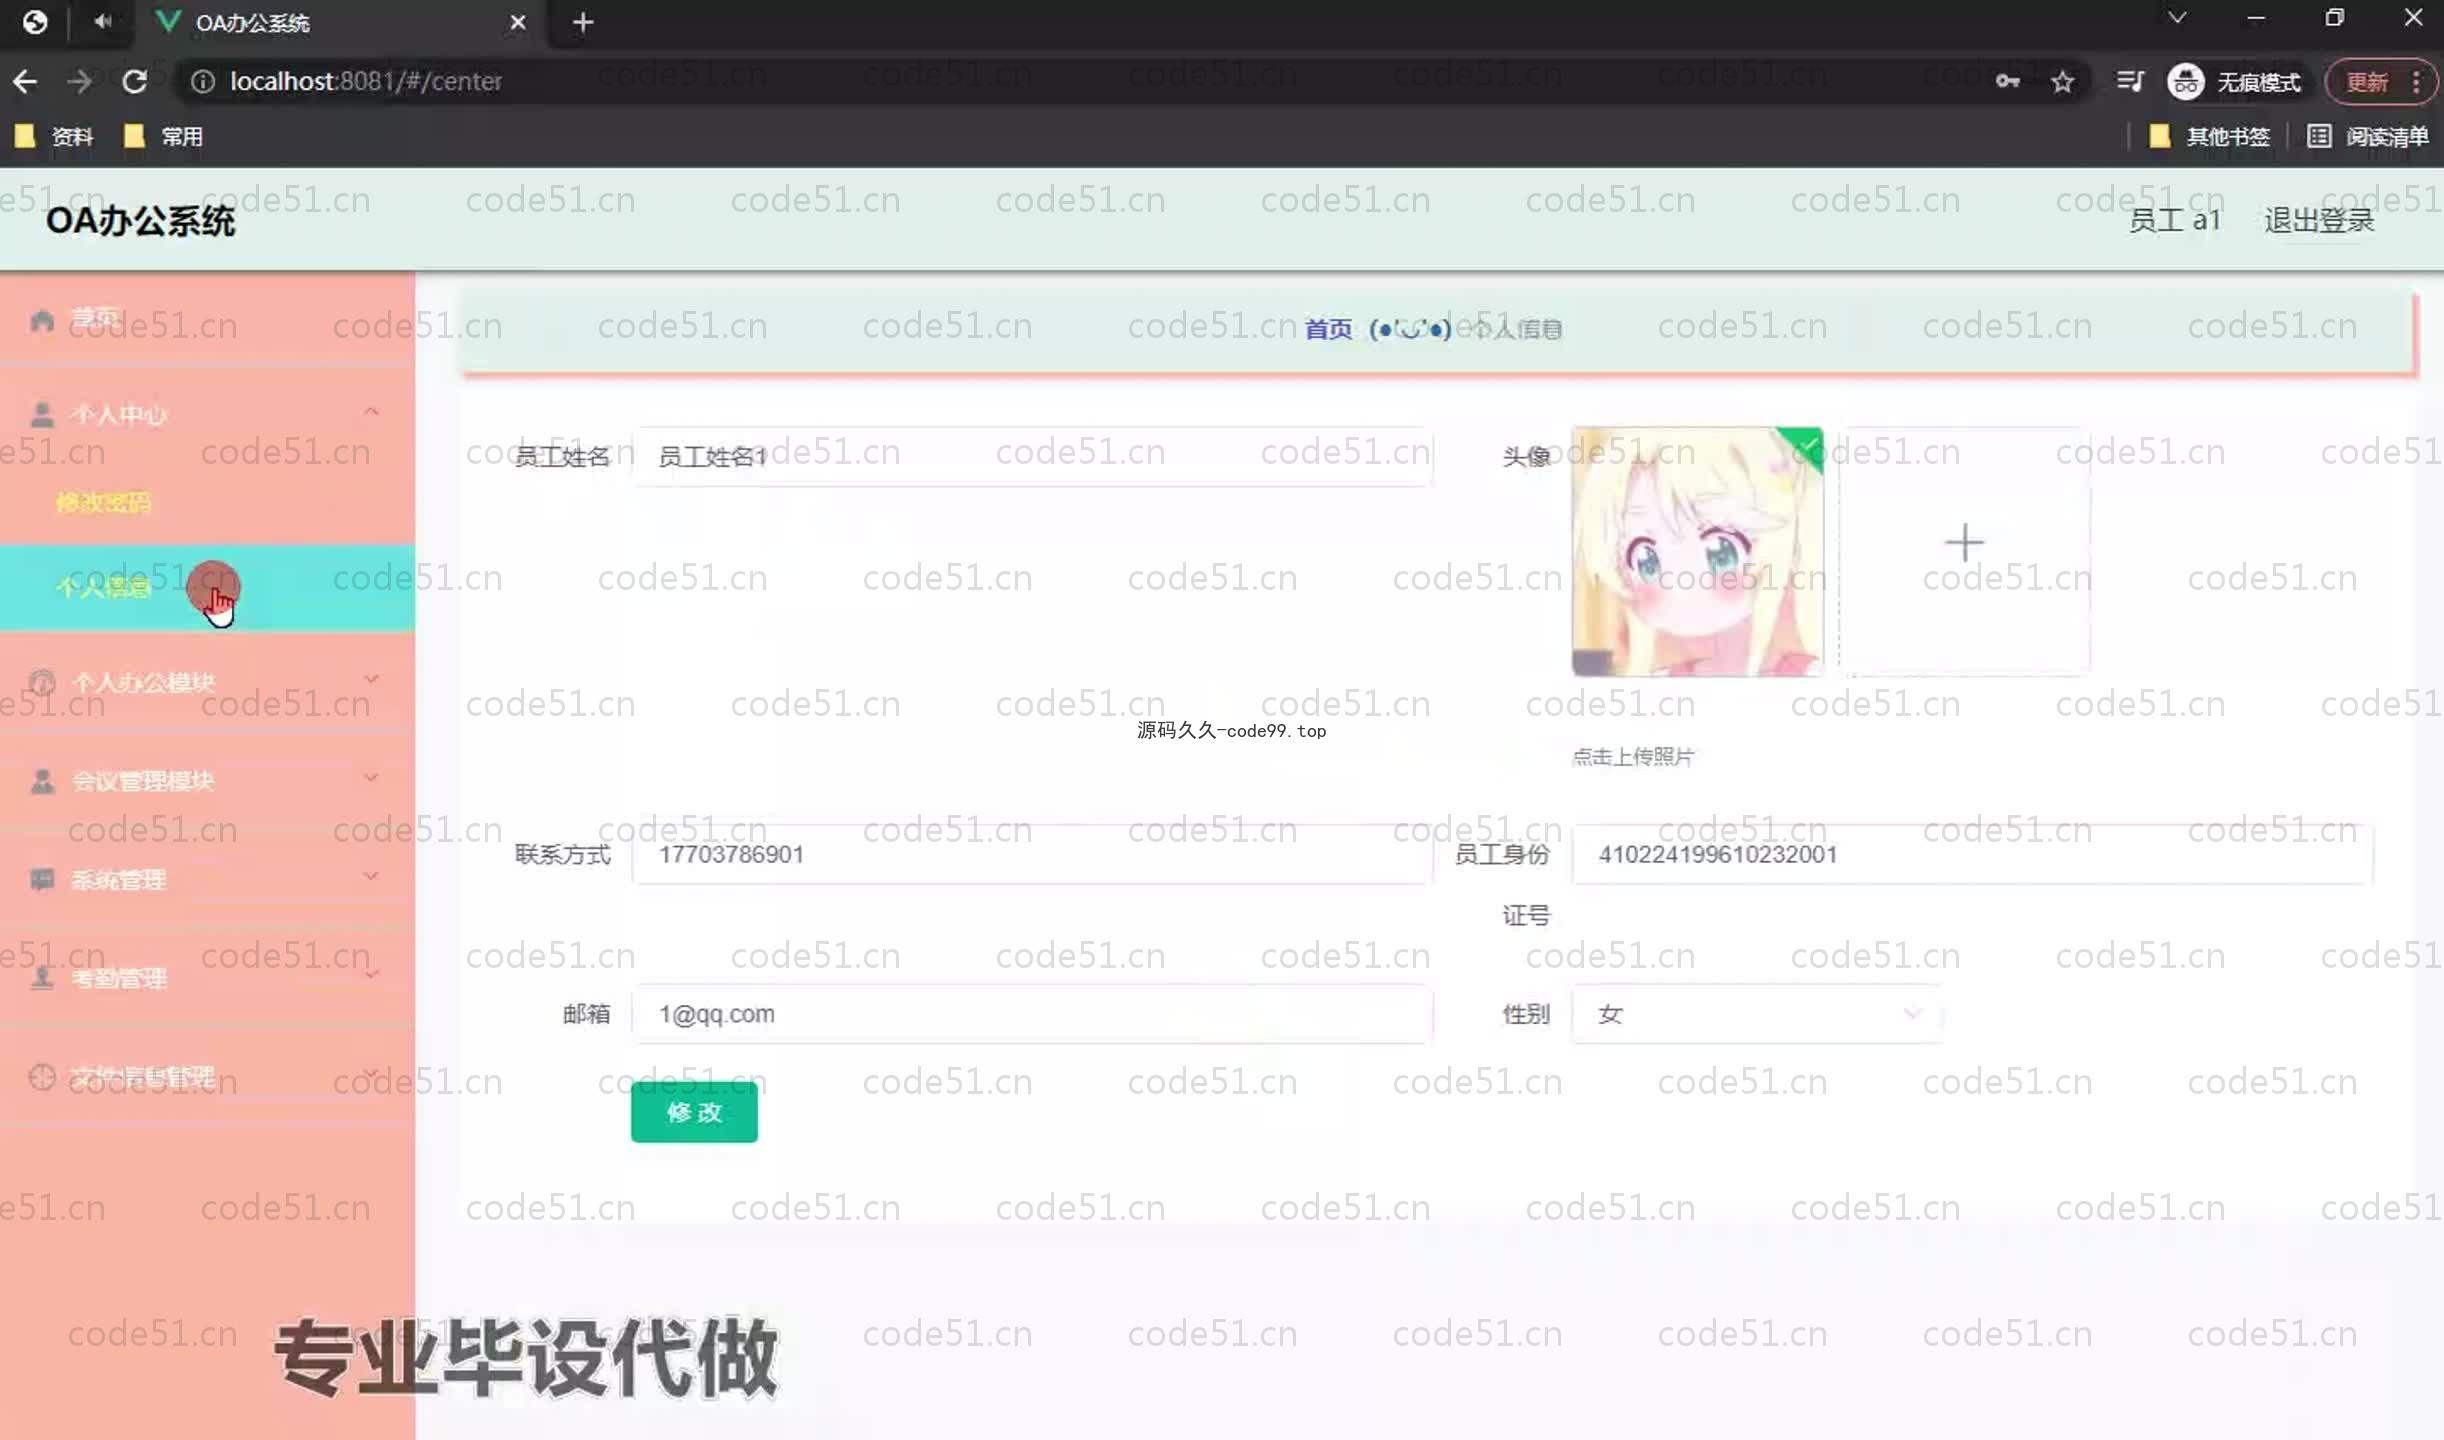
Task: Click the 会议管理模块 sidebar icon
Action: coord(42,781)
